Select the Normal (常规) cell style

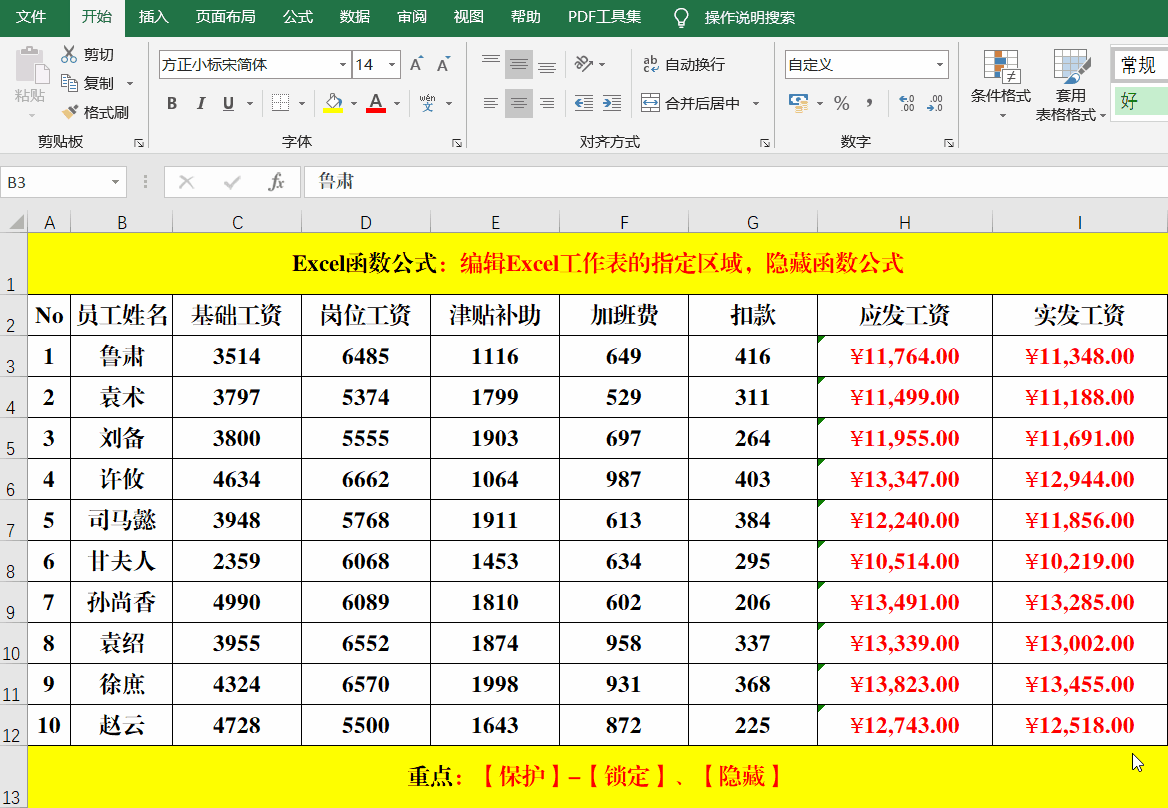point(1140,66)
